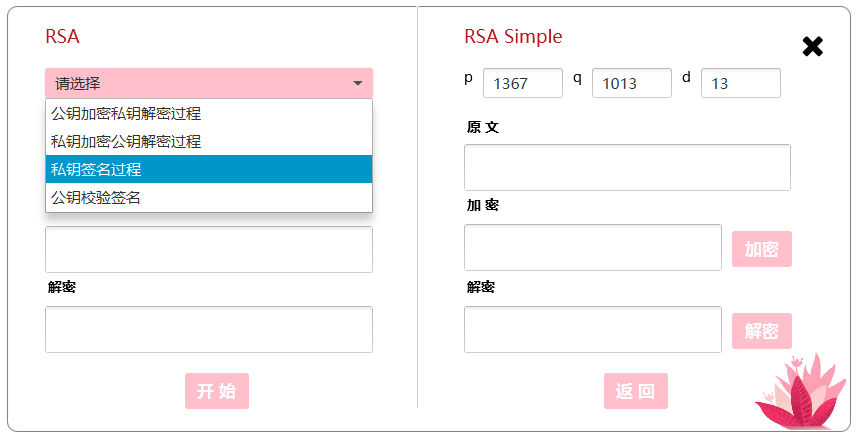The image size is (860, 437).
Task: Click the RSA Simple 加密 output box
Action: pos(593,247)
